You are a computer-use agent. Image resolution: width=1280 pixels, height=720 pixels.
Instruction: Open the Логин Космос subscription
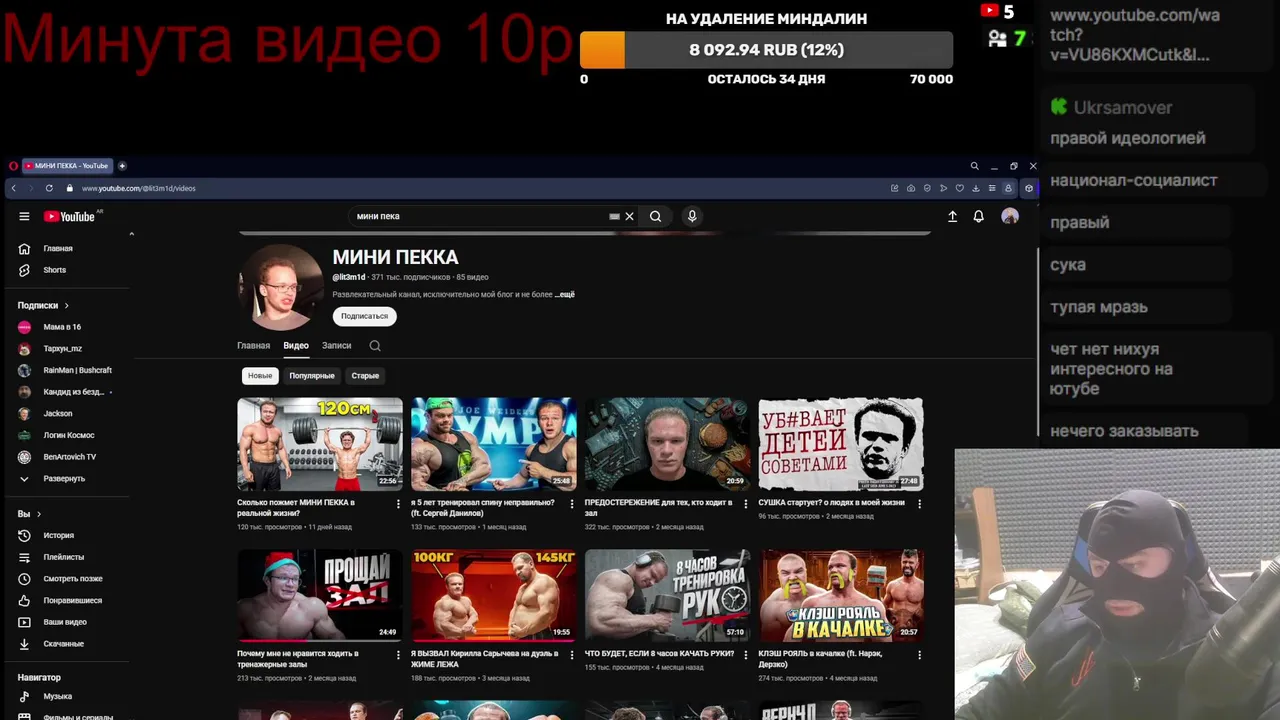click(68, 435)
